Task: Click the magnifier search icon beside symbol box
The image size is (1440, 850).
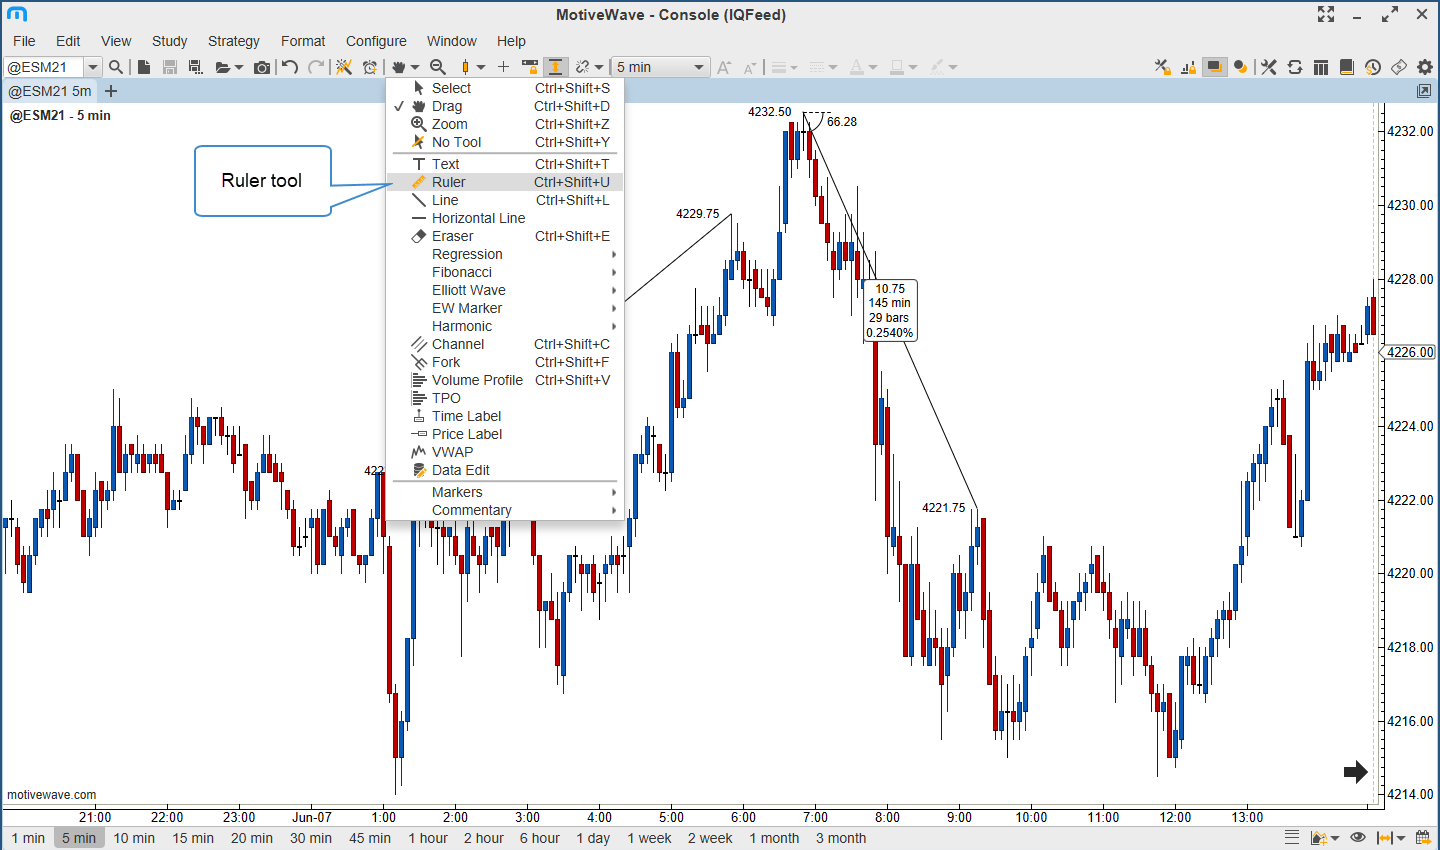Action: tap(116, 67)
